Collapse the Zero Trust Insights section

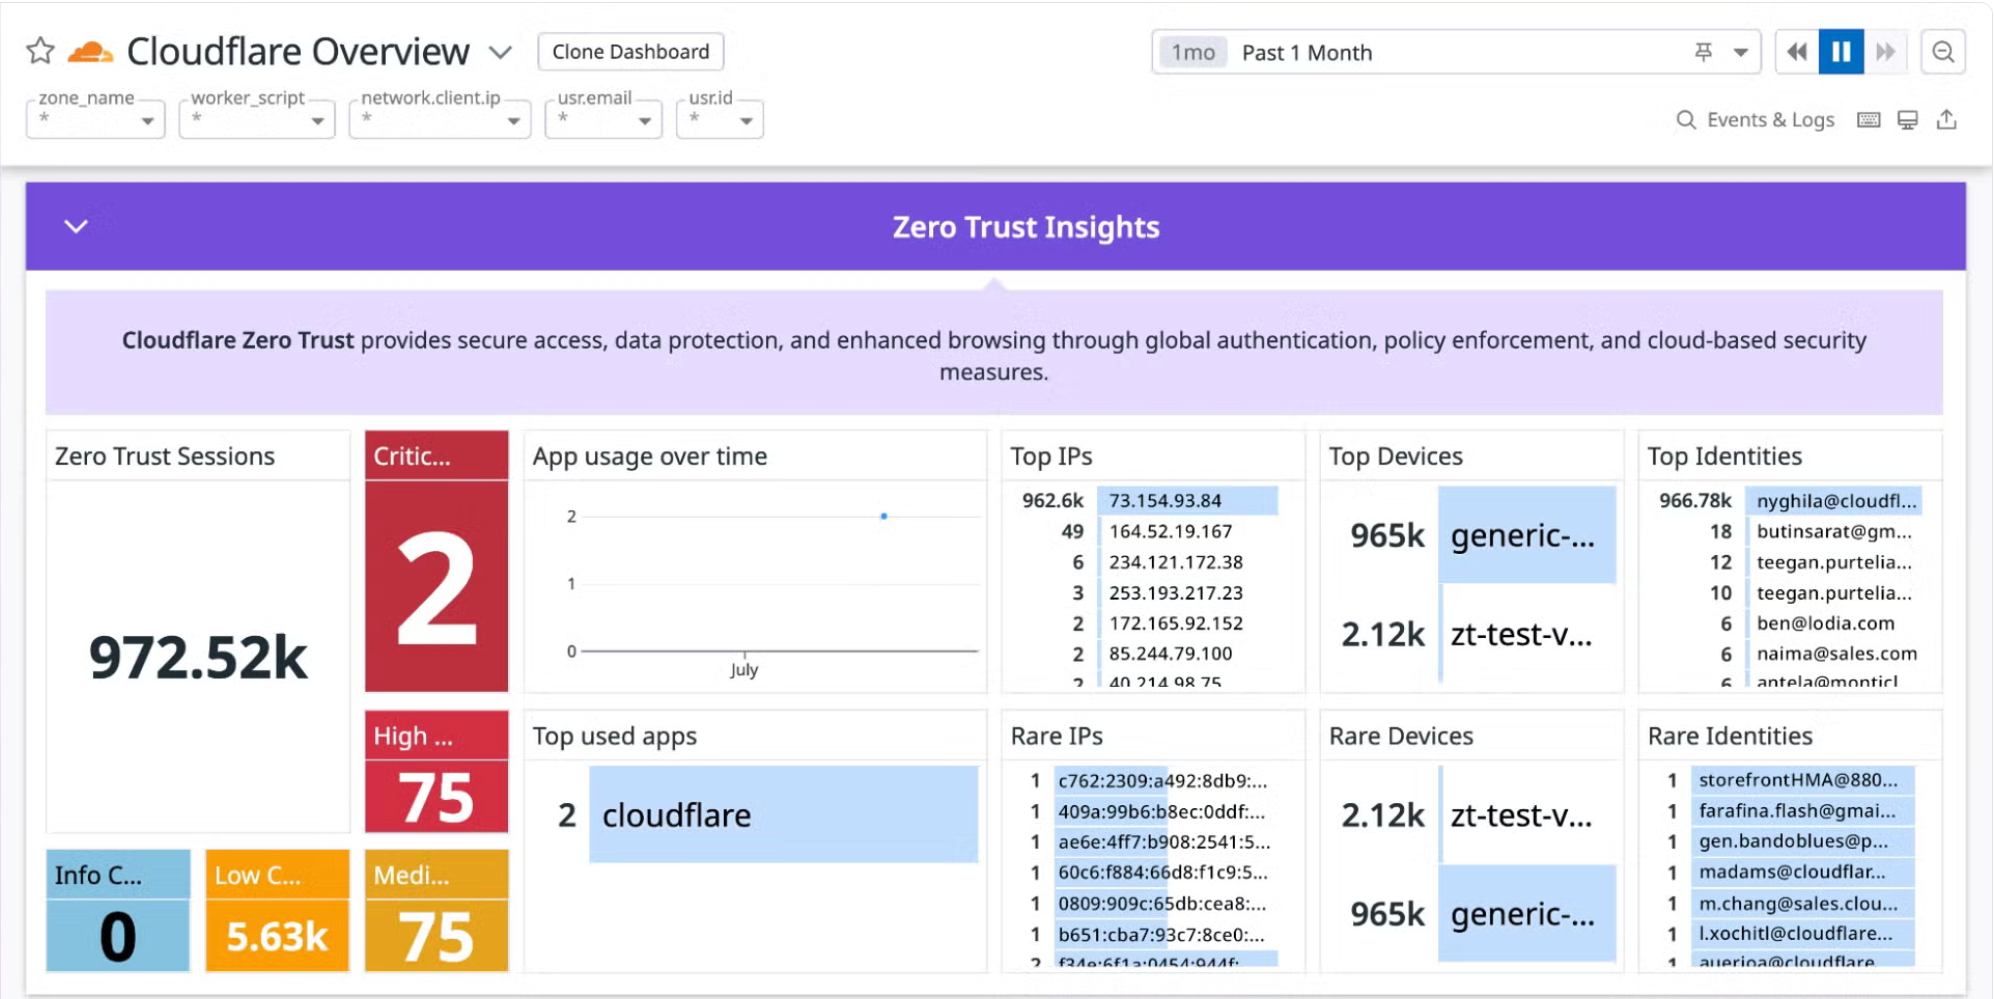(x=76, y=226)
